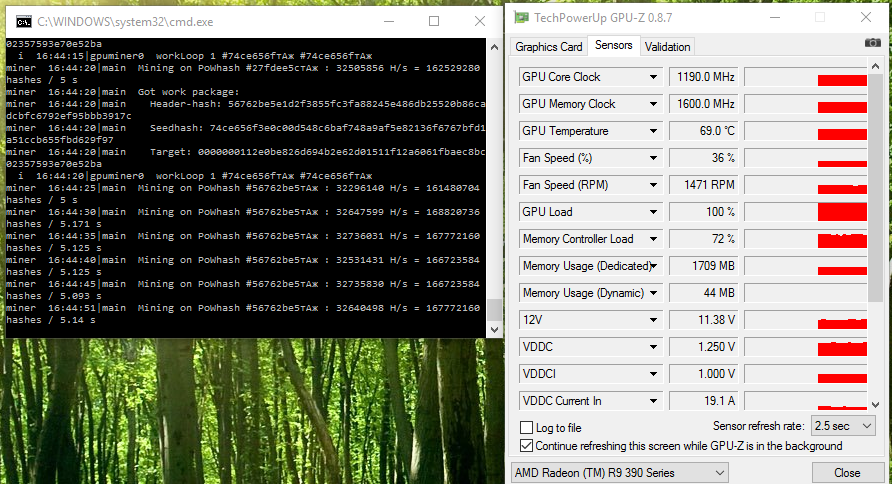This screenshot has width=892, height=484.
Task: Expand the GPU Core Clock sensor dropdown
Action: (x=652, y=77)
